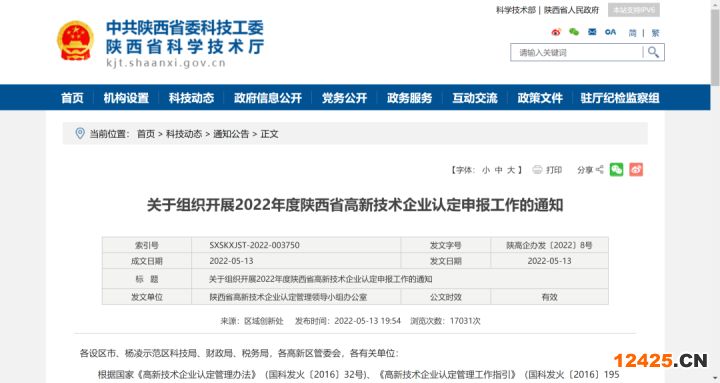The image size is (720, 383).
Task: Click the email envelope icon
Action: [x=592, y=32]
